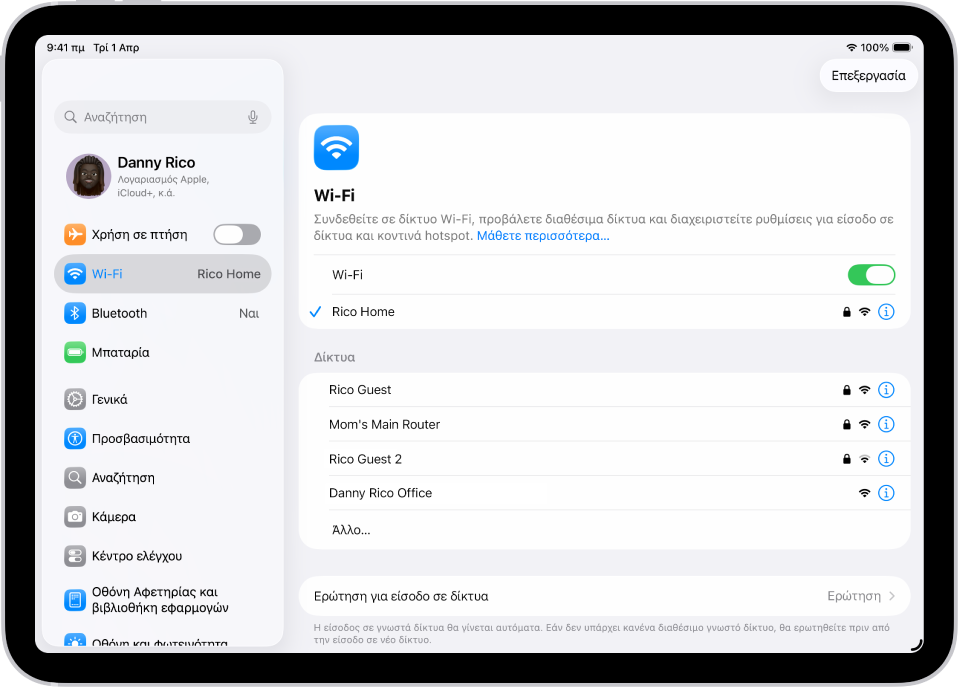
Task: Tap the accessibility icon next to Προσβασιμότητα
Action: point(75,438)
